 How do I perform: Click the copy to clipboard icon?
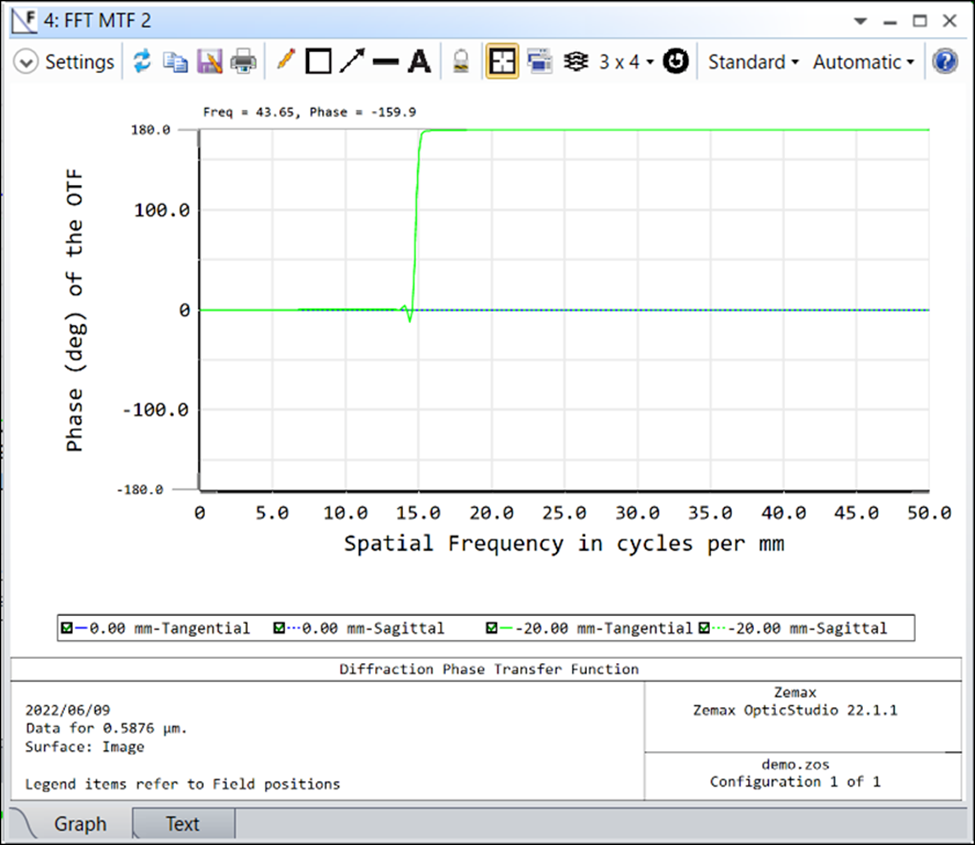point(176,62)
